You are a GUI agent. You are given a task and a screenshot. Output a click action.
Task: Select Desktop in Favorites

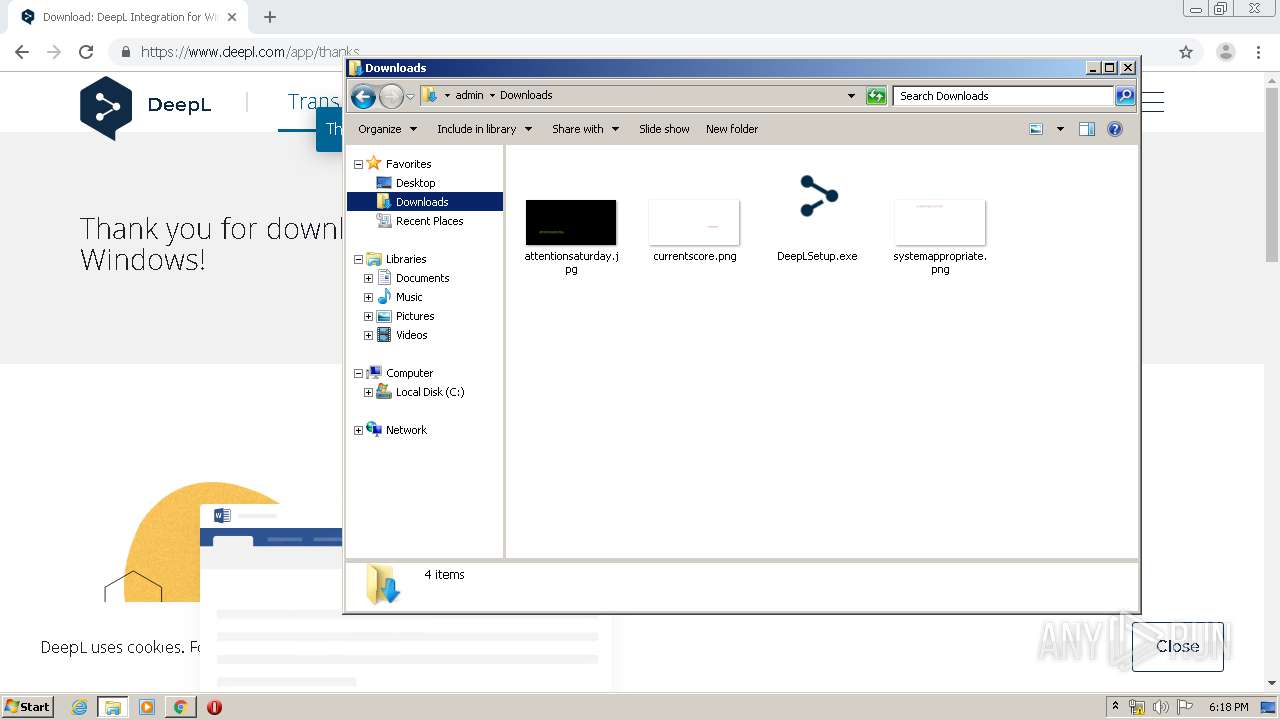click(x=415, y=183)
